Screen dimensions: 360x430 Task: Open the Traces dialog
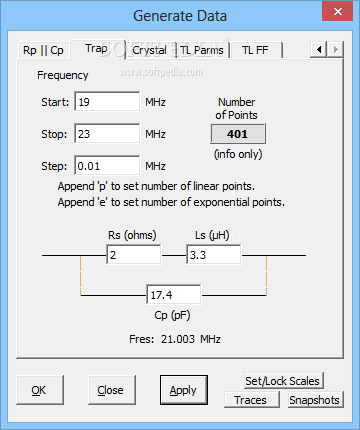click(252, 400)
